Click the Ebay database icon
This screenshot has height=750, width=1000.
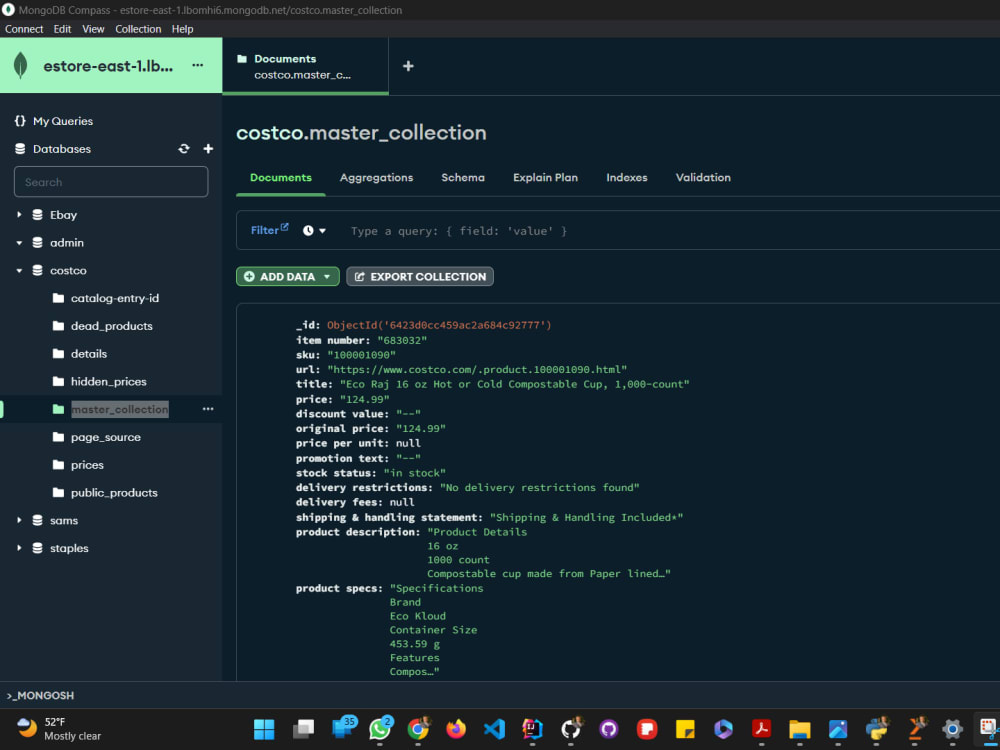38,215
